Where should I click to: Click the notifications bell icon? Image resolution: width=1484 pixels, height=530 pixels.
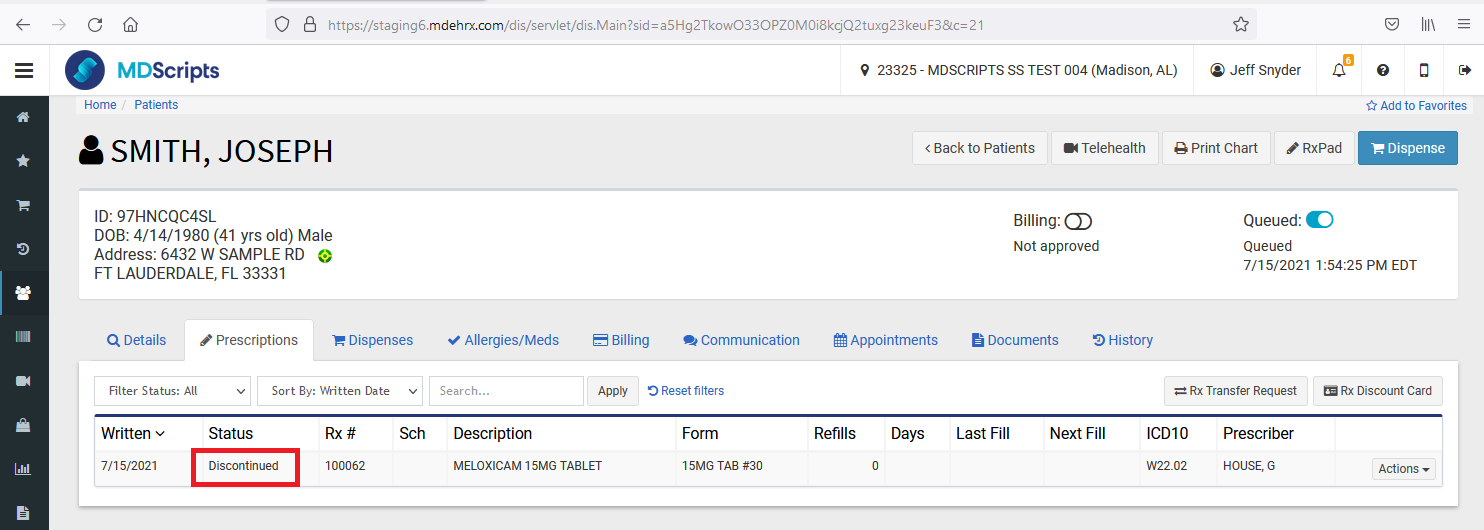coord(1339,70)
